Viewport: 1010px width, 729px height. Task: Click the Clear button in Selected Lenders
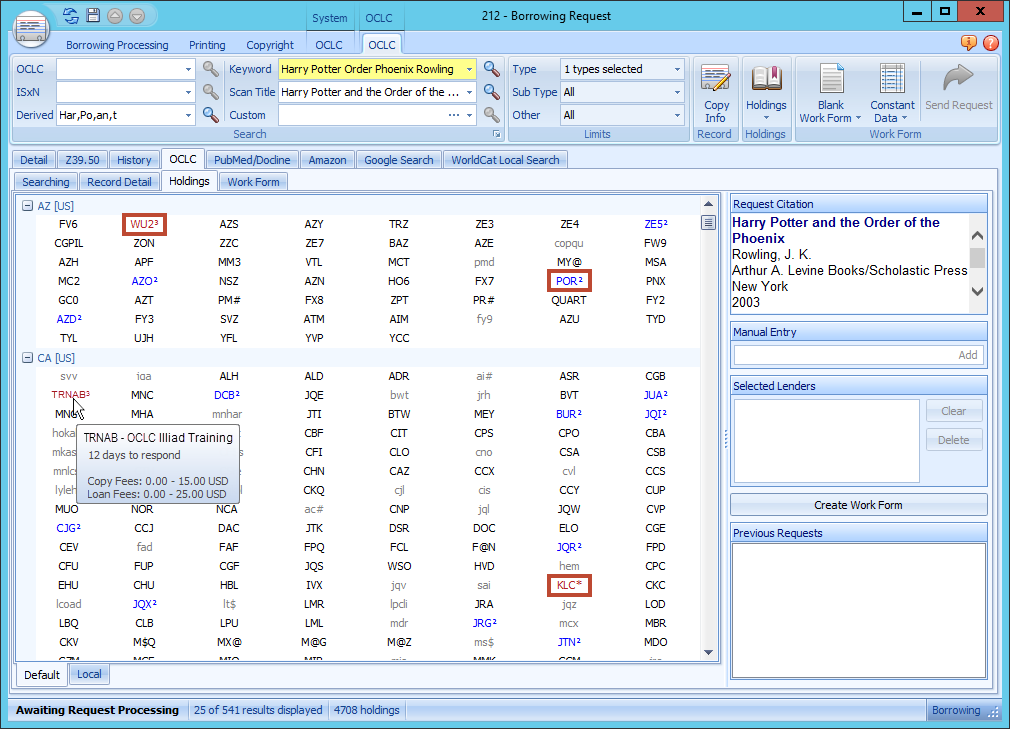(x=954, y=411)
